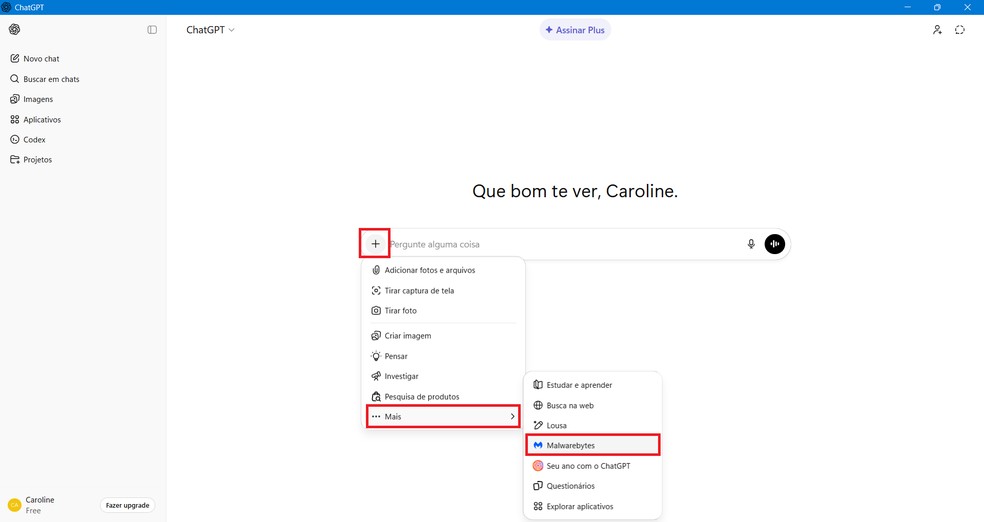Open Seu ano com o ChatGPT
Viewport: 984px width, 522px height.
pos(593,466)
